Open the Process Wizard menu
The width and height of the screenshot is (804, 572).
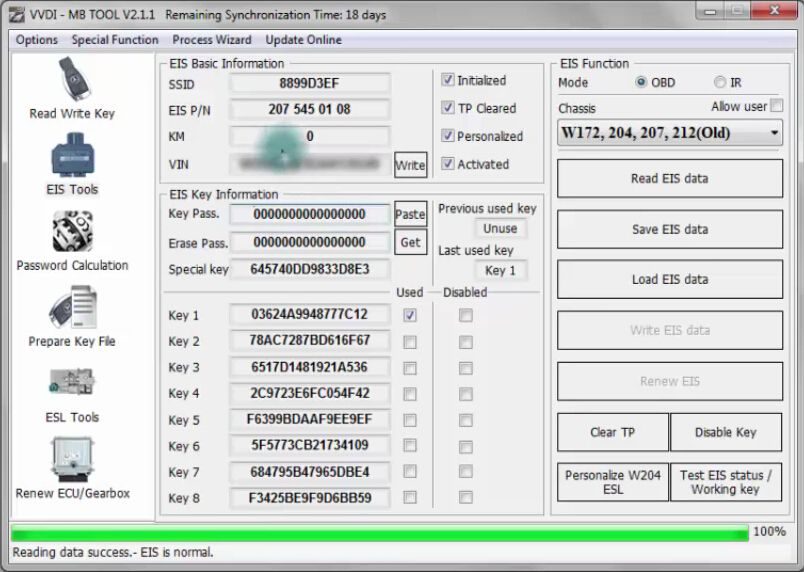[212, 40]
